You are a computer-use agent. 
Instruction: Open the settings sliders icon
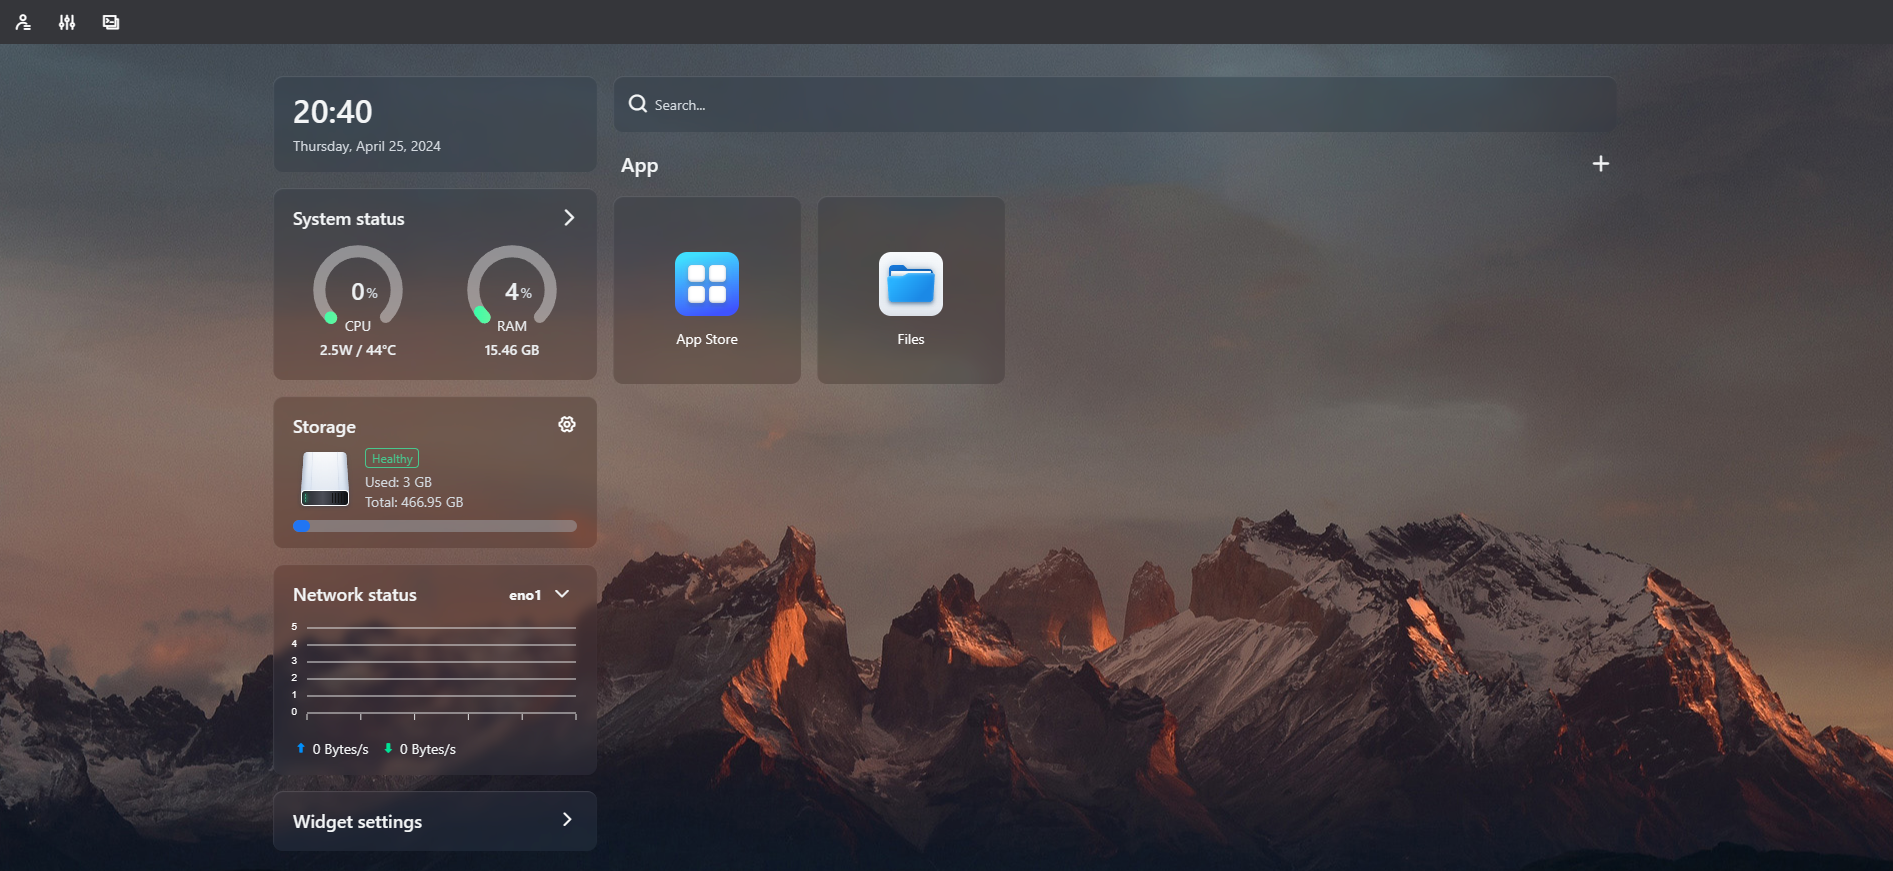(67, 22)
